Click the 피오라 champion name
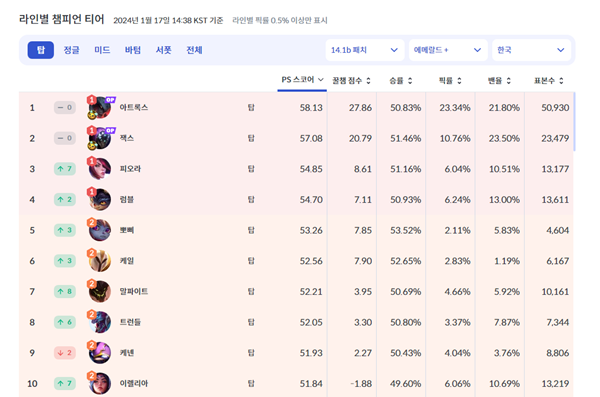 130,169
